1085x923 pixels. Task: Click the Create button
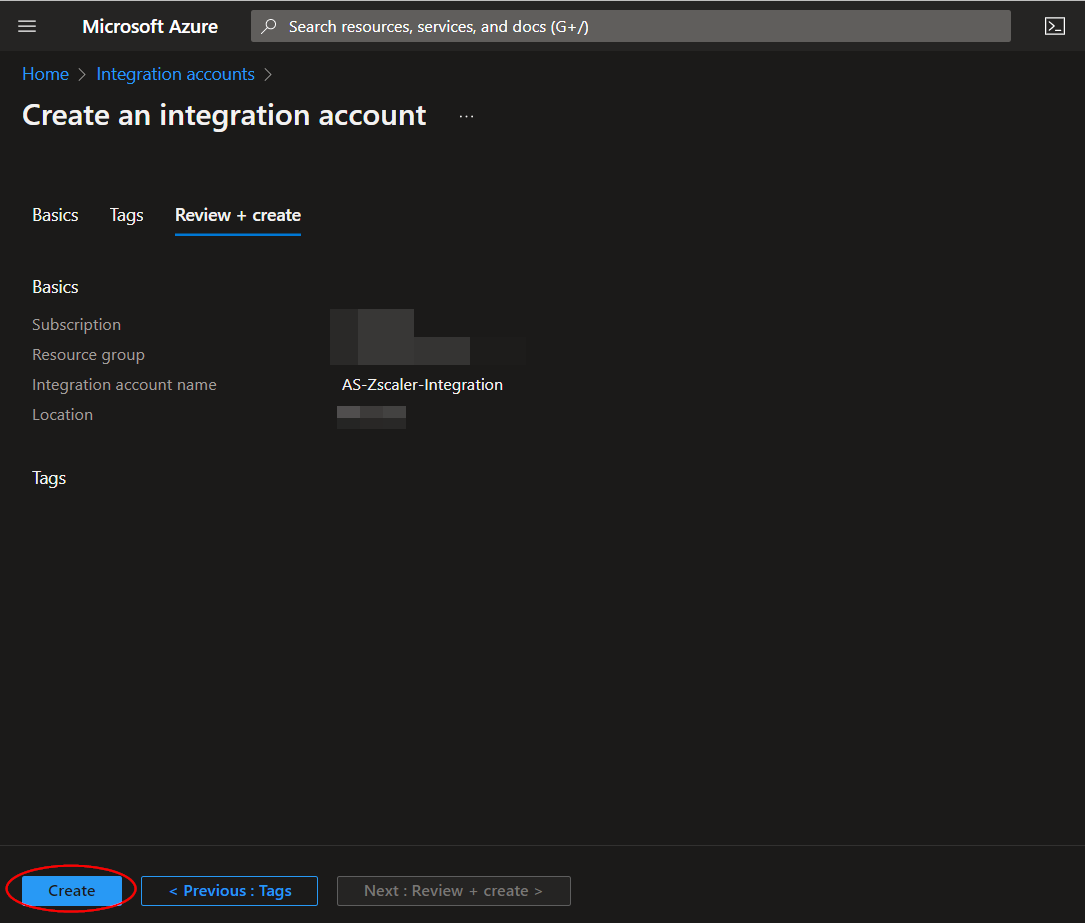tap(72, 890)
